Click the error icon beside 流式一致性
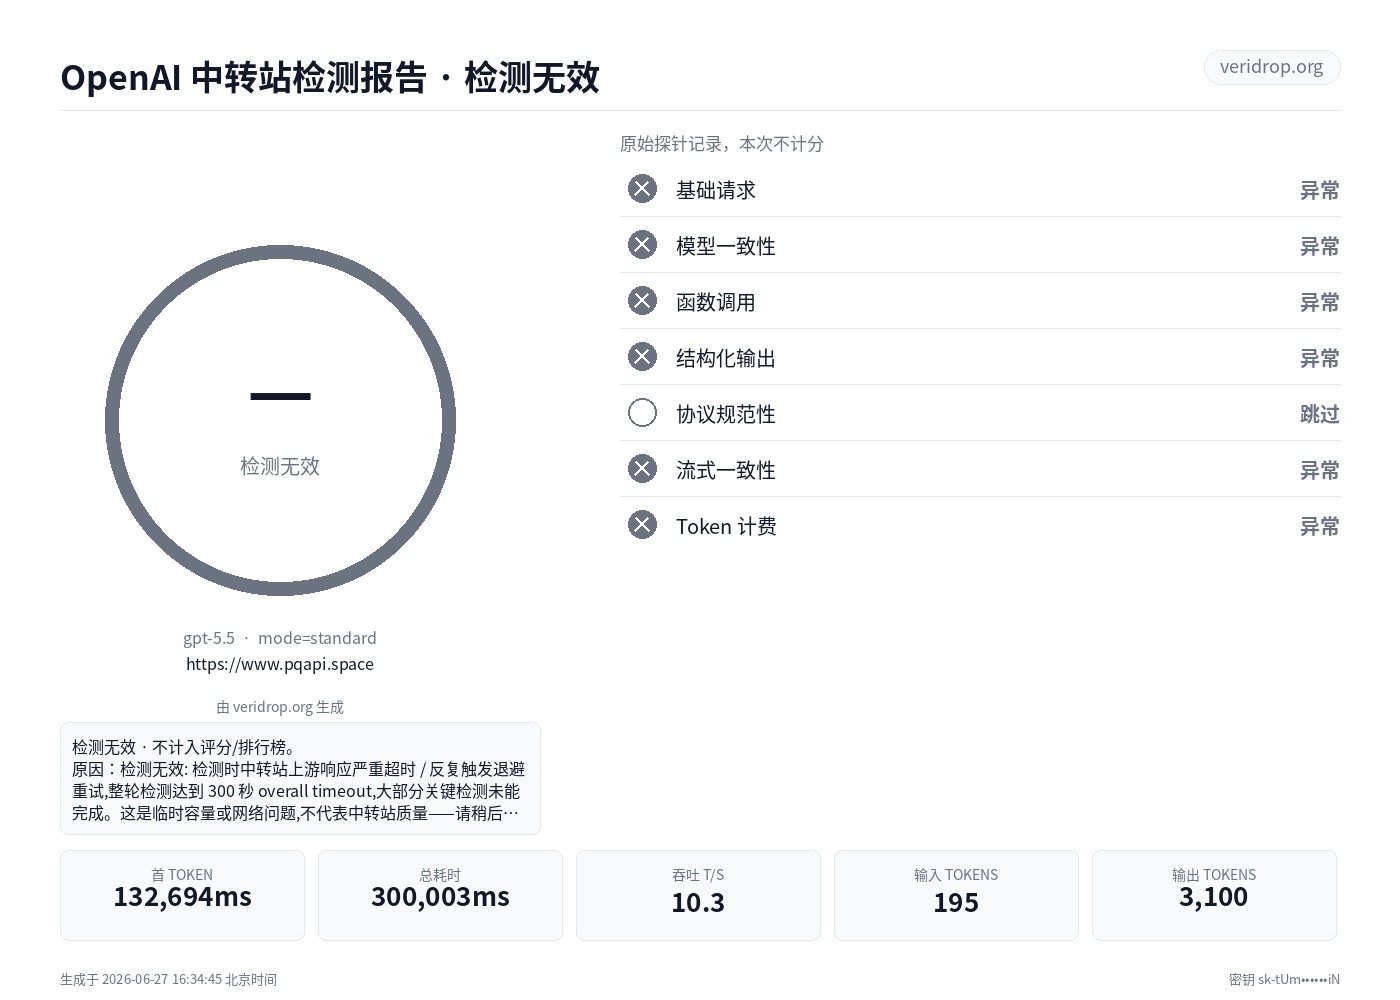1400x1000 pixels. click(x=642, y=469)
